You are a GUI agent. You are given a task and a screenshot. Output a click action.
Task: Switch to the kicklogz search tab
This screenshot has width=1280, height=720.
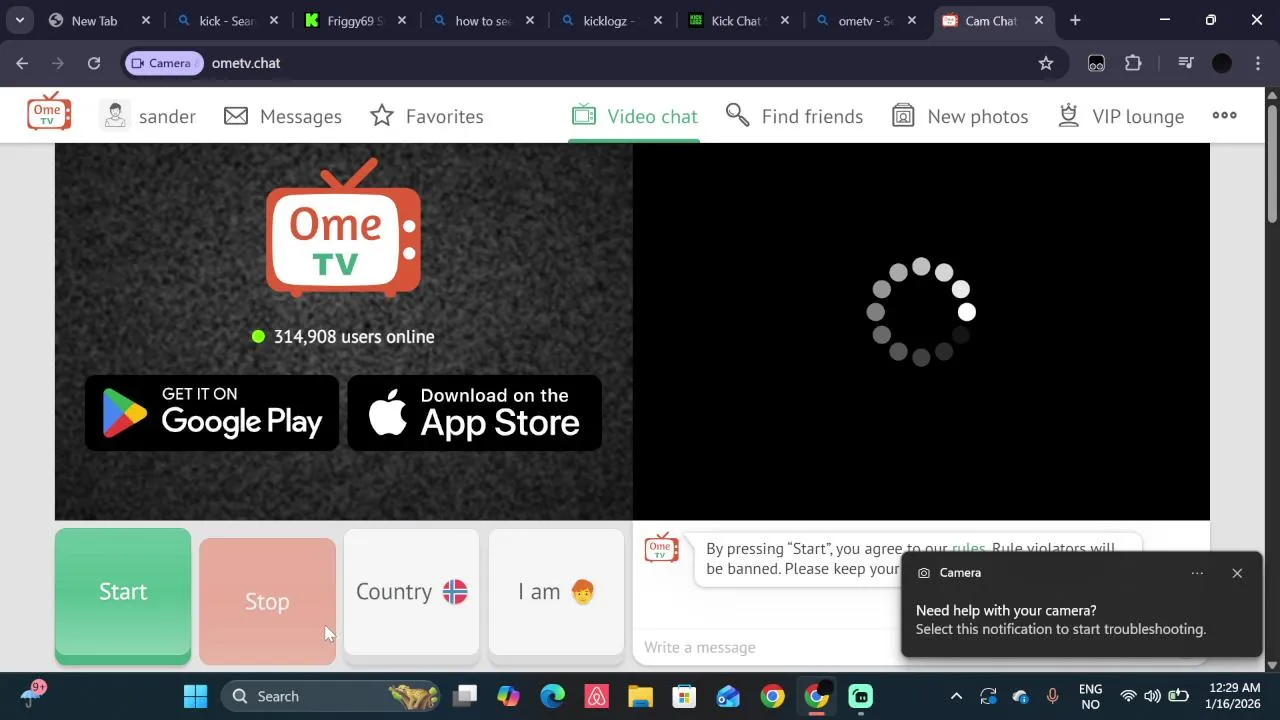tap(612, 20)
